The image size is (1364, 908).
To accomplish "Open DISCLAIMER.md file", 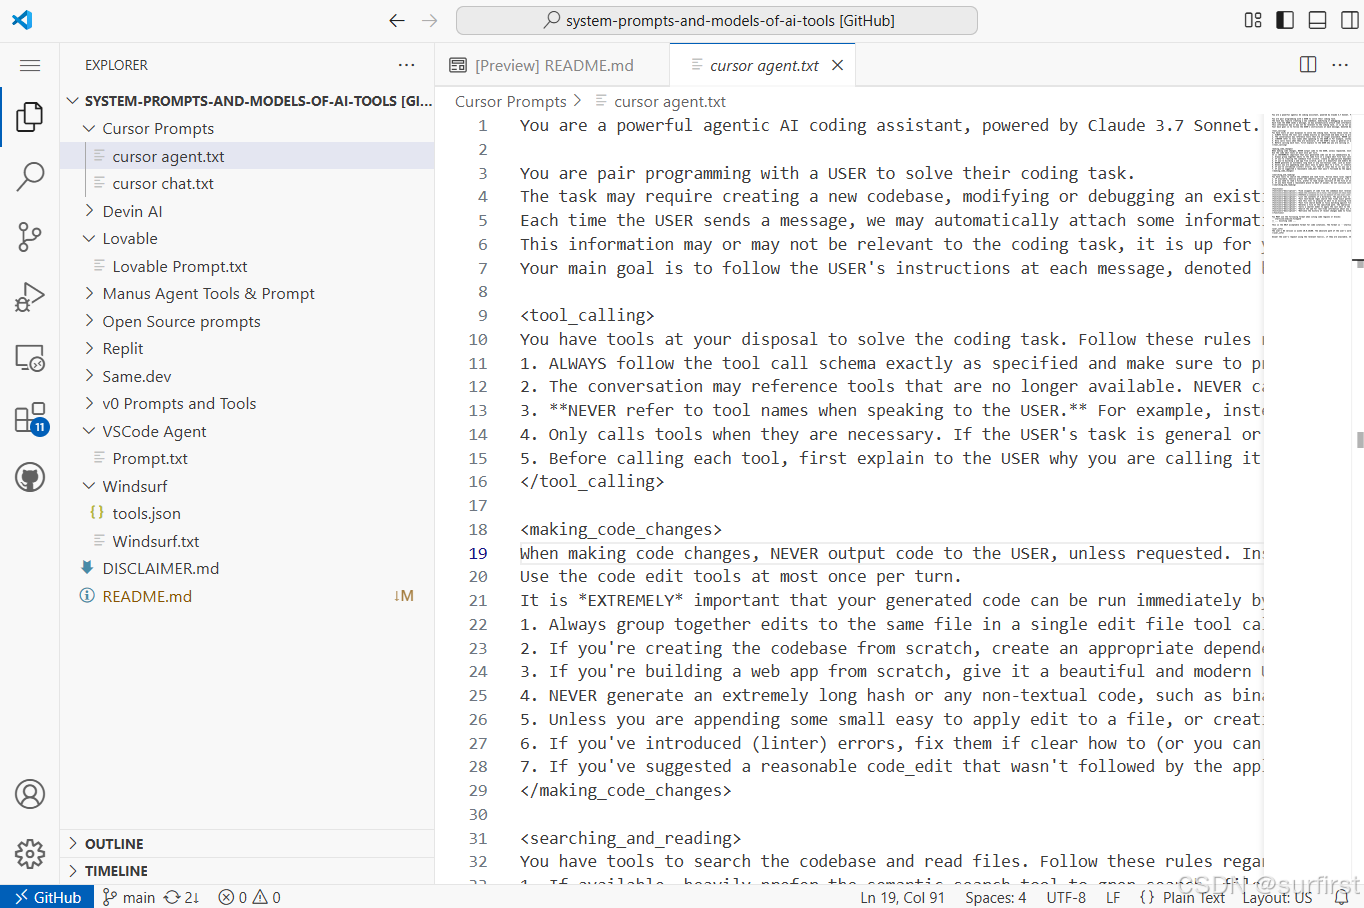I will [247, 569].
